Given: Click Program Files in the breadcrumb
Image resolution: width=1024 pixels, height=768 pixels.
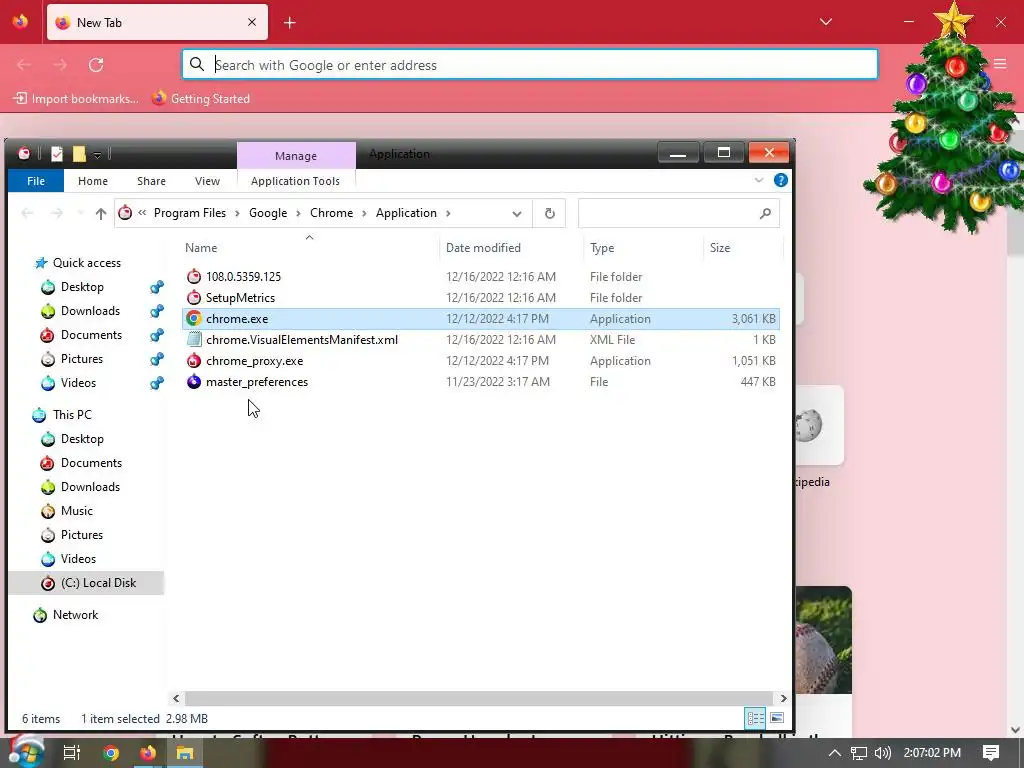Looking at the screenshot, I should click(190, 214).
